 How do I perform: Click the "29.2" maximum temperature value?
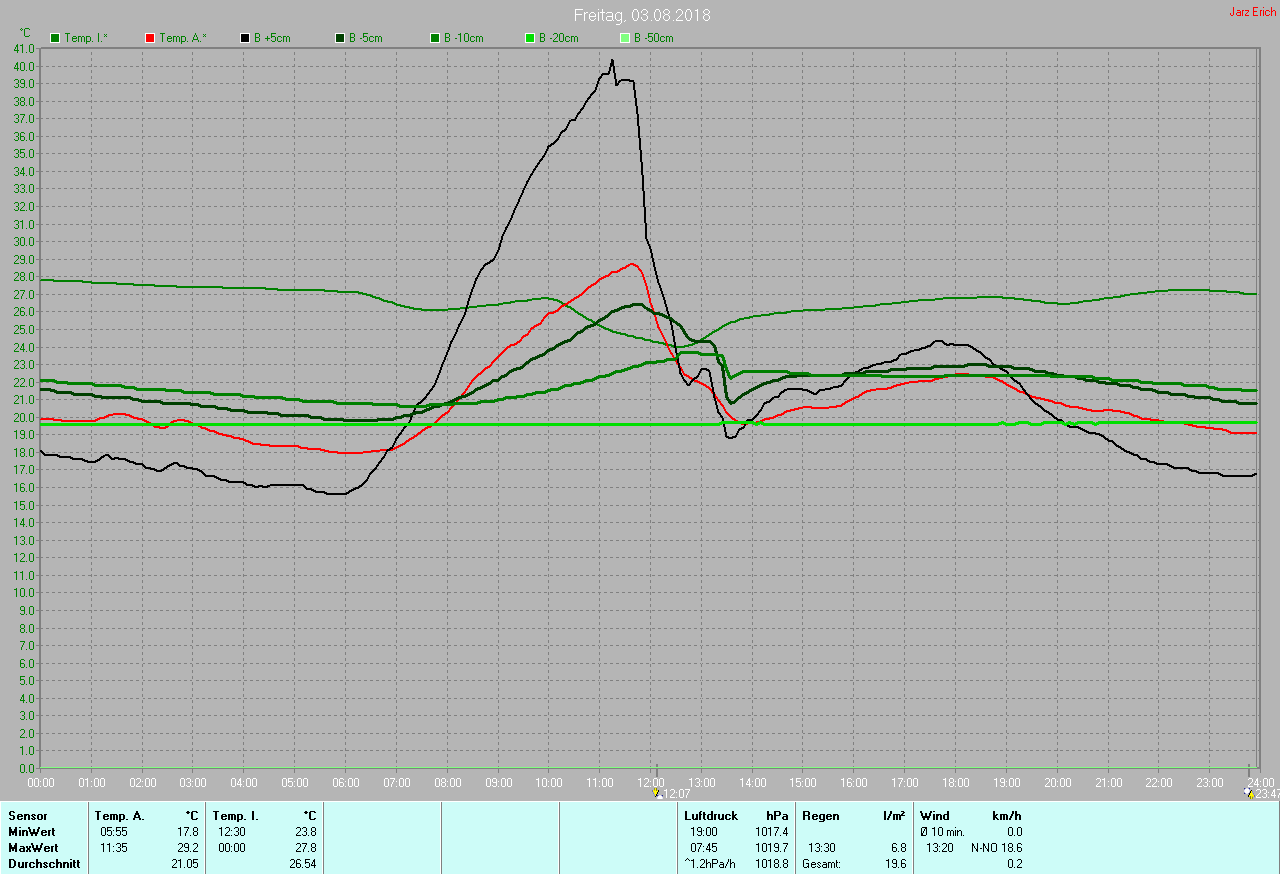pos(188,848)
